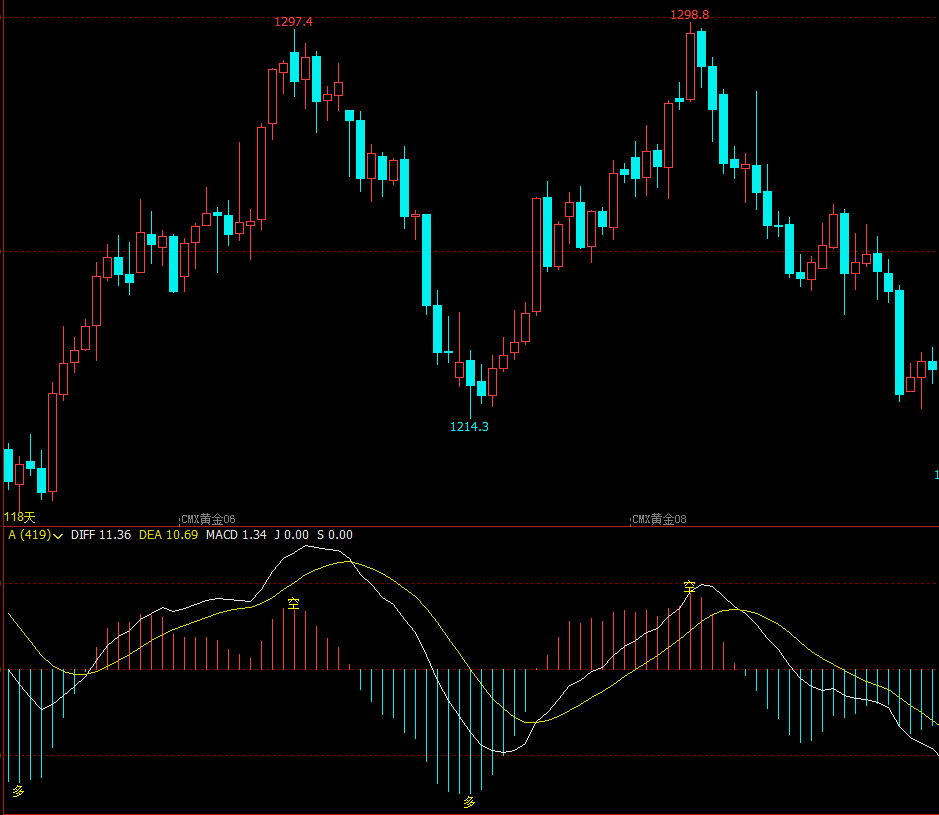Click the 1298.8 high price label
This screenshot has width=939, height=815.
coord(689,14)
